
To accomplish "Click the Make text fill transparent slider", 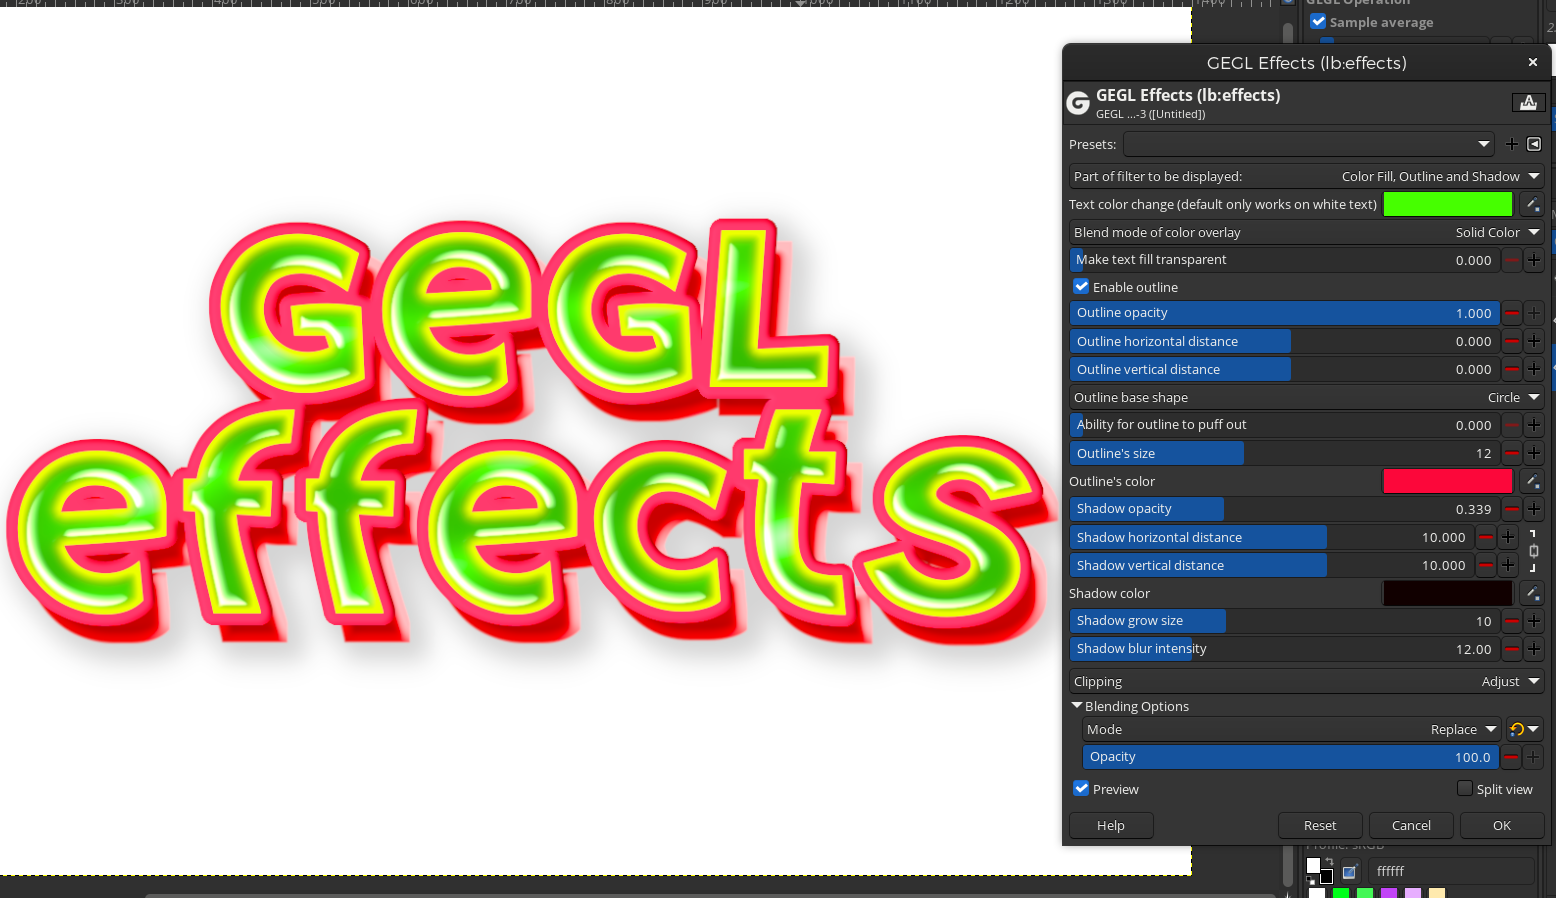I will point(1285,260).
